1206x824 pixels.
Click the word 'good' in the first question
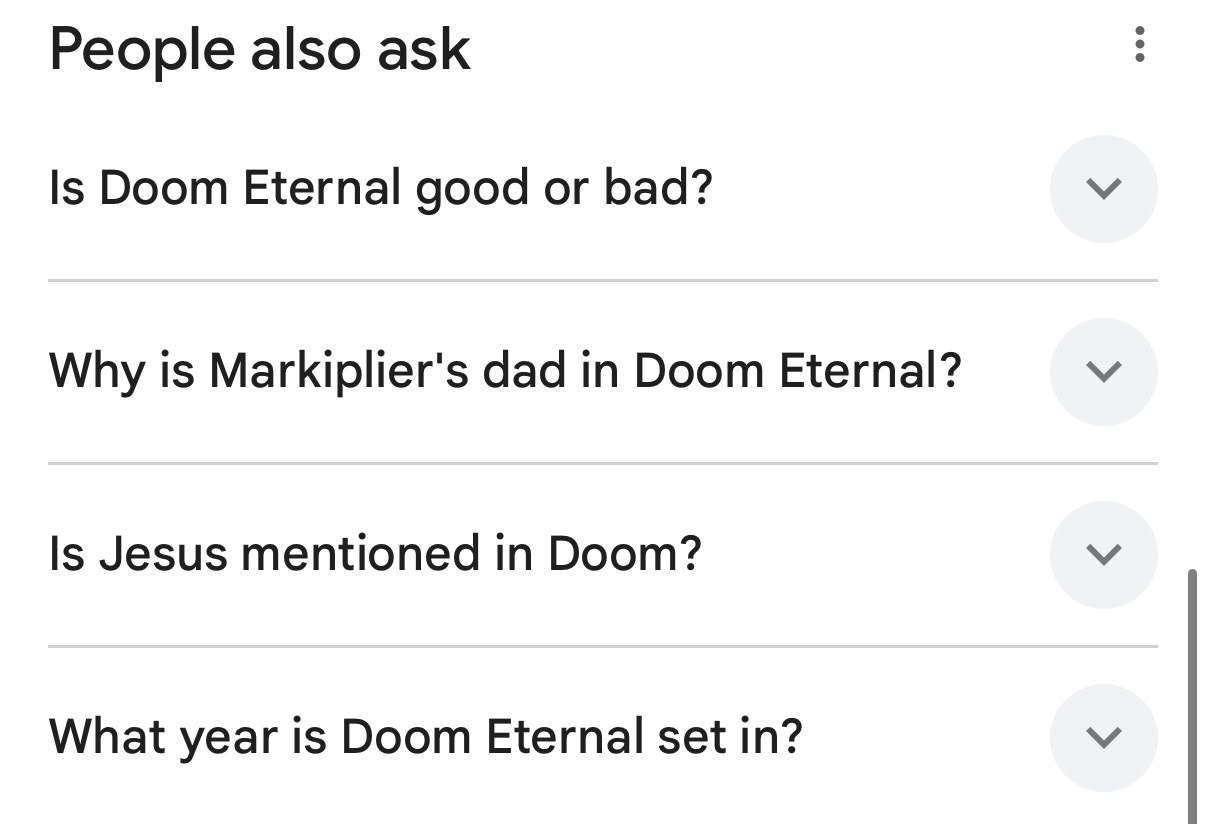tap(472, 190)
